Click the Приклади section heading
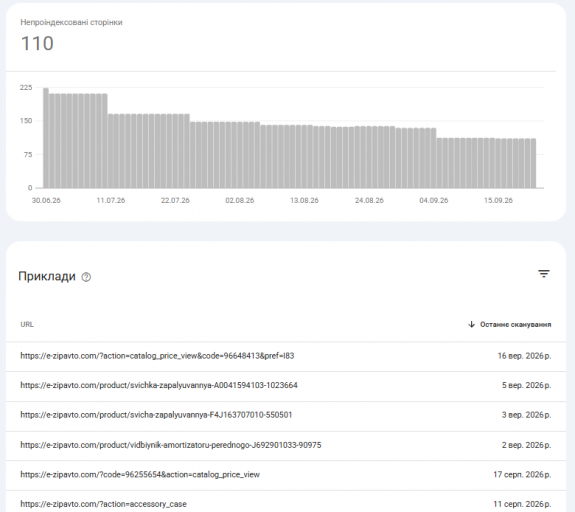The height and width of the screenshot is (512, 575). 47,276
